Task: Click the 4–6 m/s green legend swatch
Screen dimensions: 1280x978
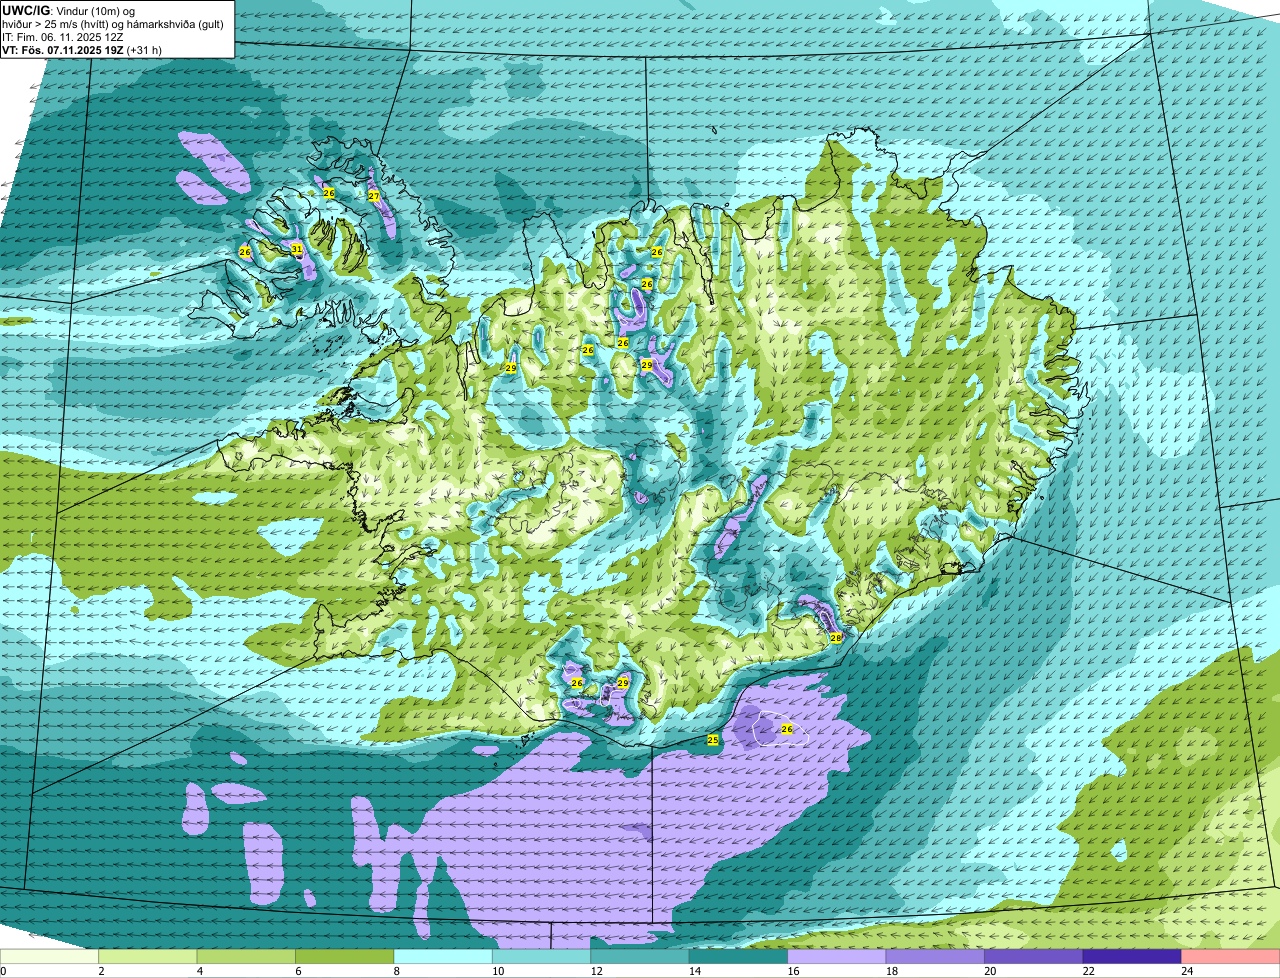Action: (246, 957)
